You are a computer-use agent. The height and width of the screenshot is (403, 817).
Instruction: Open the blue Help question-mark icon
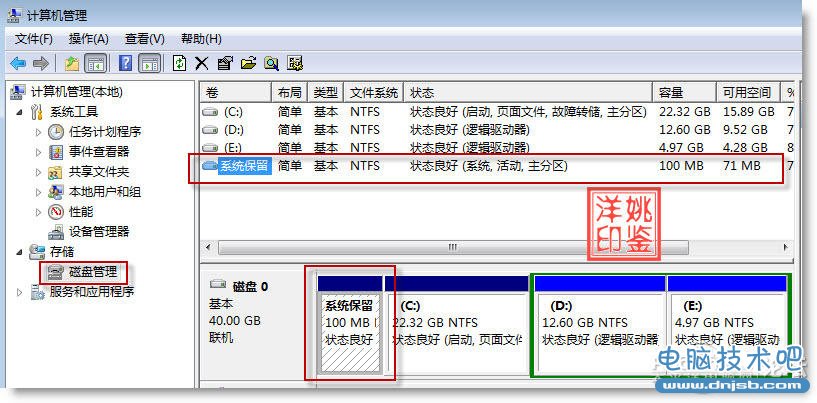(125, 64)
